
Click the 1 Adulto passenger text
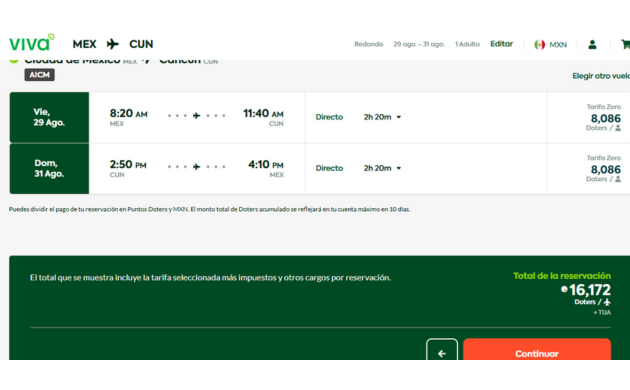click(x=467, y=44)
